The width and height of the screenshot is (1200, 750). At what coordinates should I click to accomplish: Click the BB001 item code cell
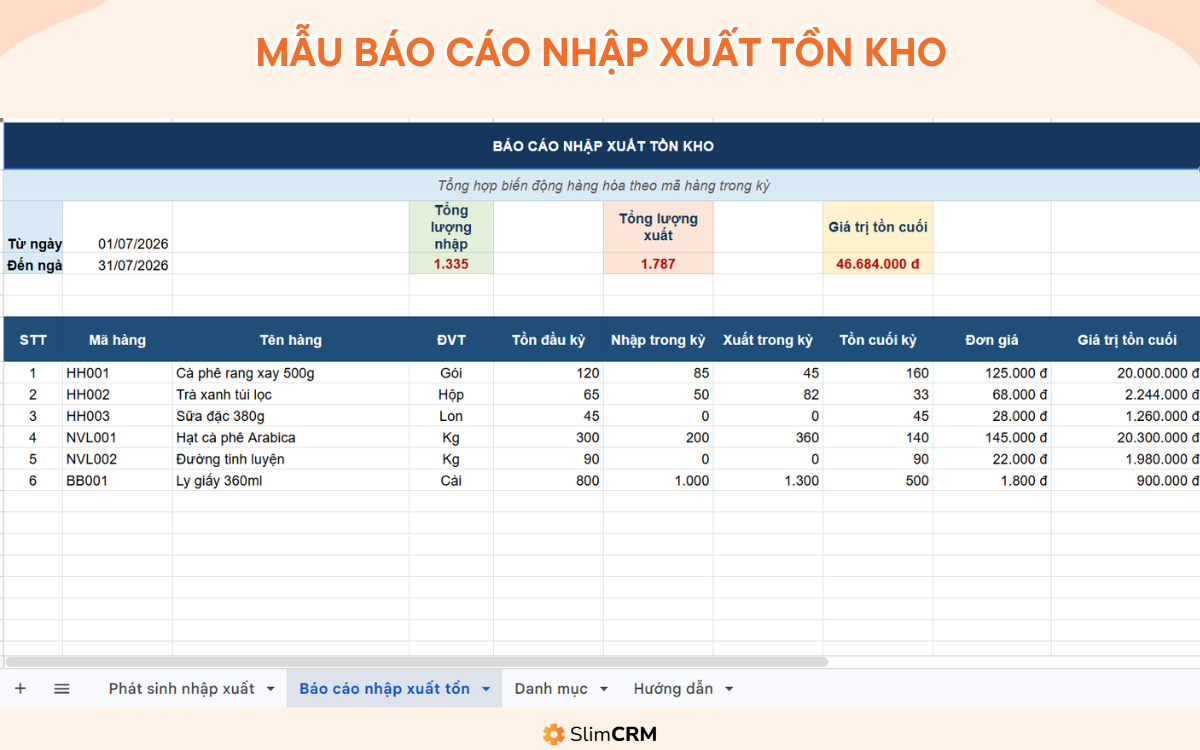(x=117, y=481)
